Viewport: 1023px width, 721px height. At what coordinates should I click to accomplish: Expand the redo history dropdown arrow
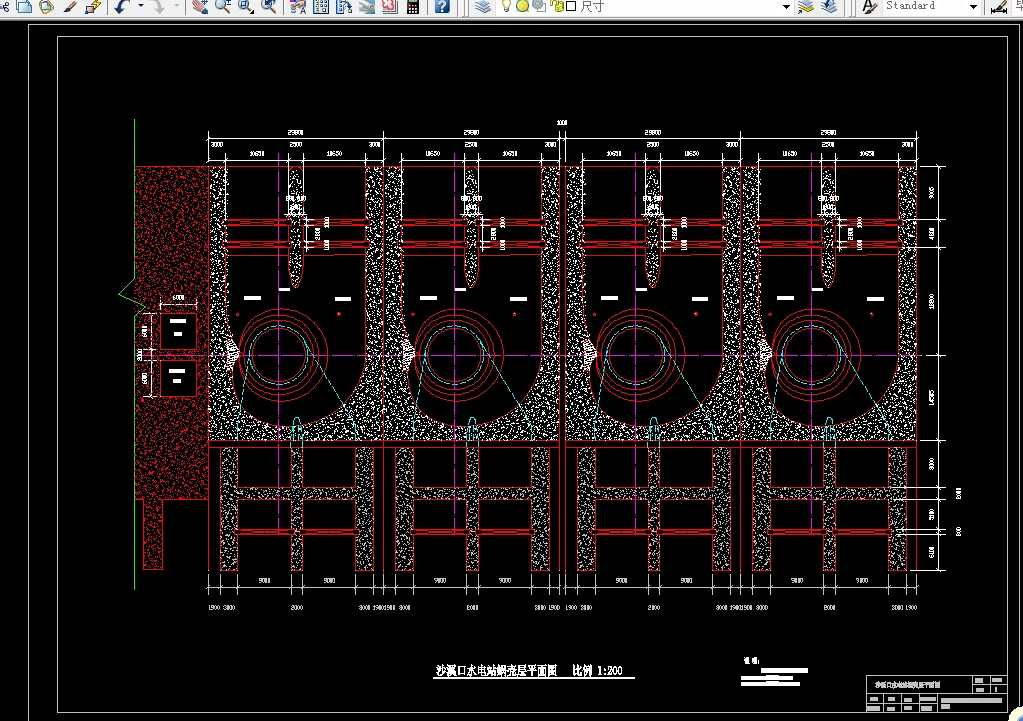click(177, 7)
